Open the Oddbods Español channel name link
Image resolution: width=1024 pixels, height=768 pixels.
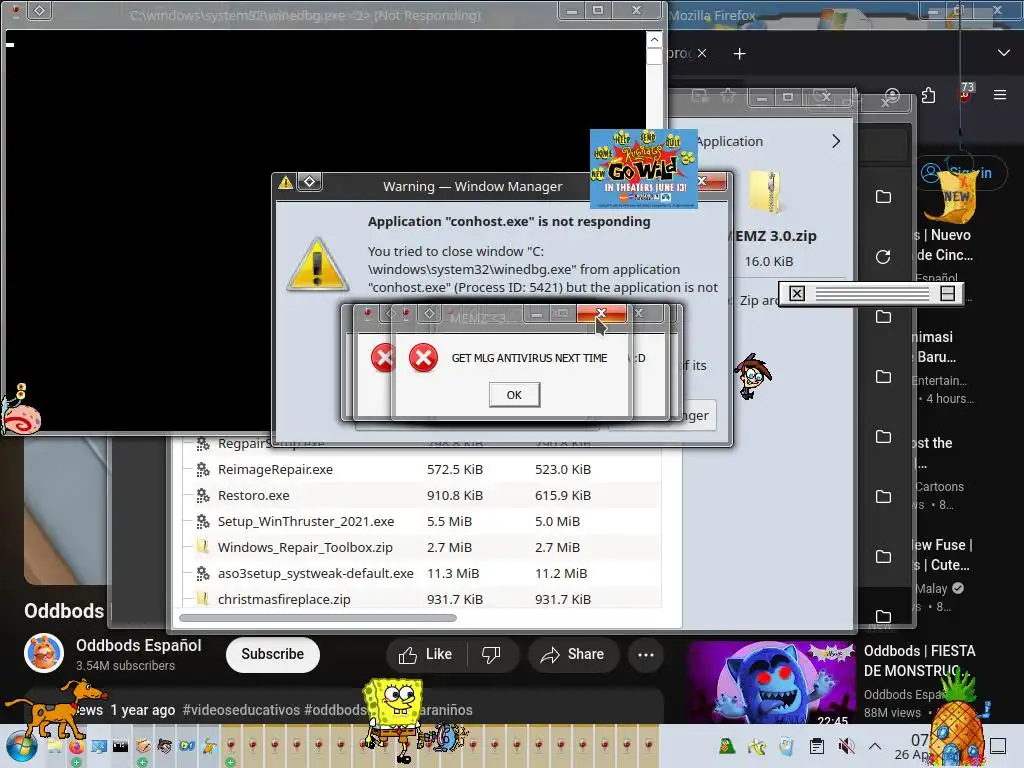pos(138,645)
